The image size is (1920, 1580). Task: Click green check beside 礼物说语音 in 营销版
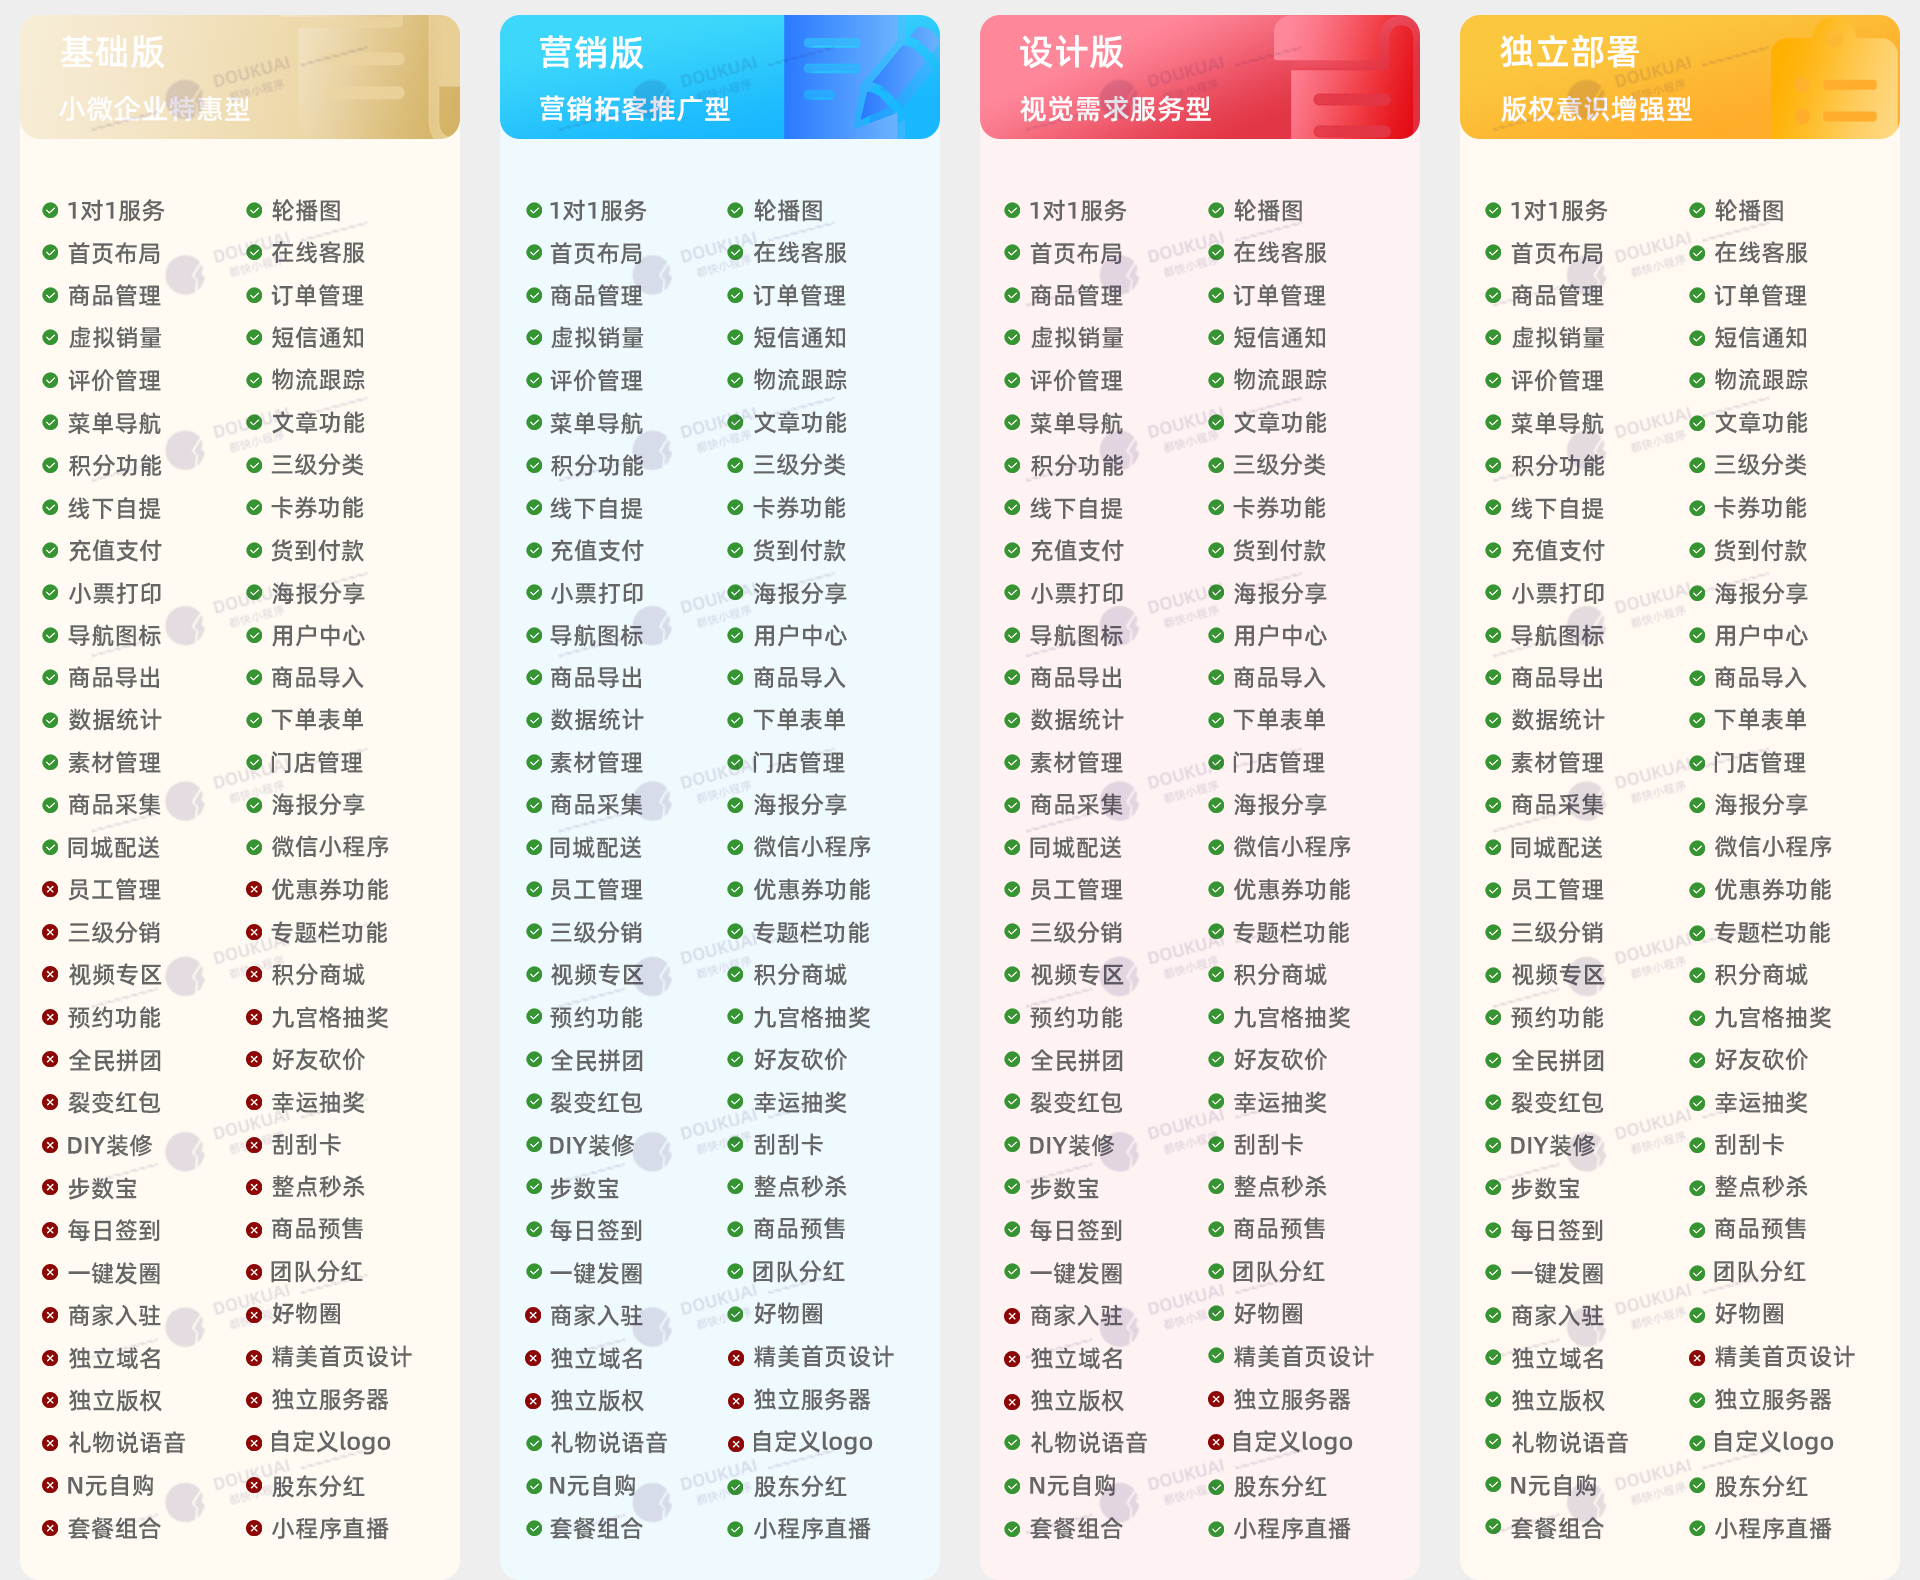[x=533, y=1443]
